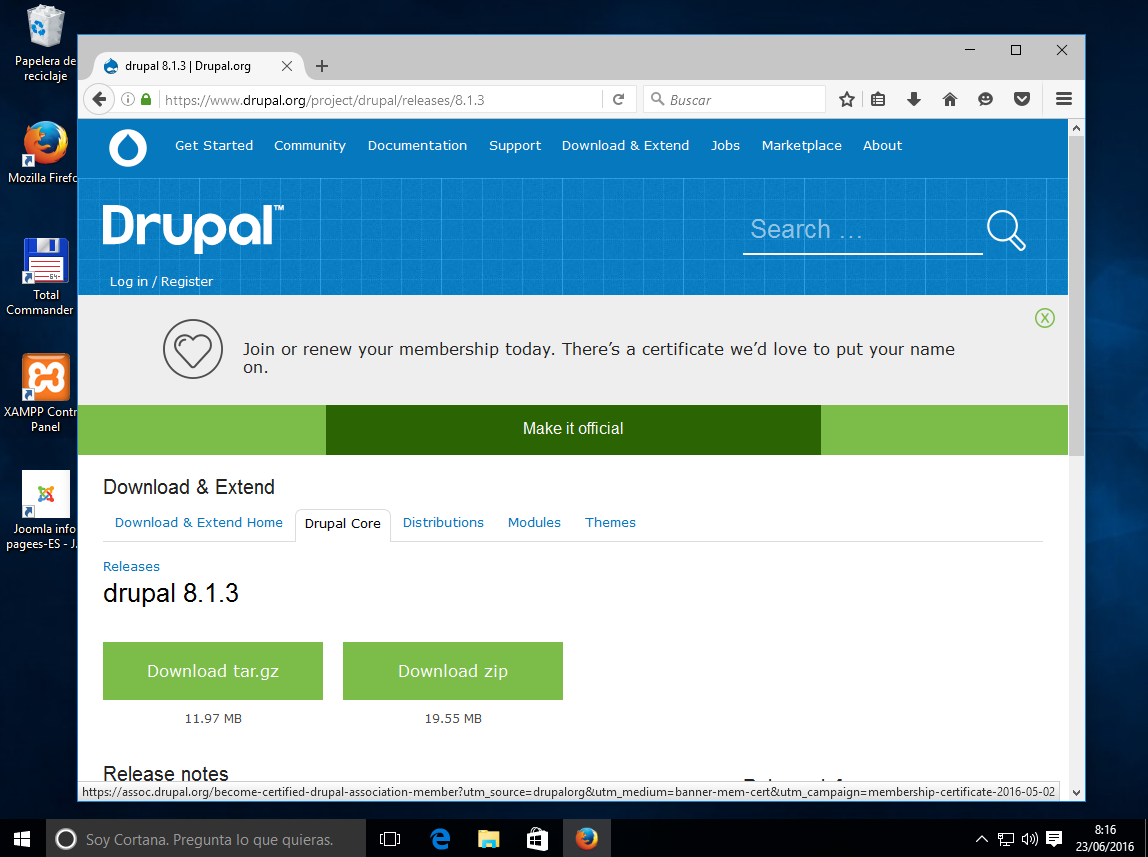Viewport: 1148px width, 857px height.
Task: Focus the Drupal Search input field
Action: [x=862, y=231]
